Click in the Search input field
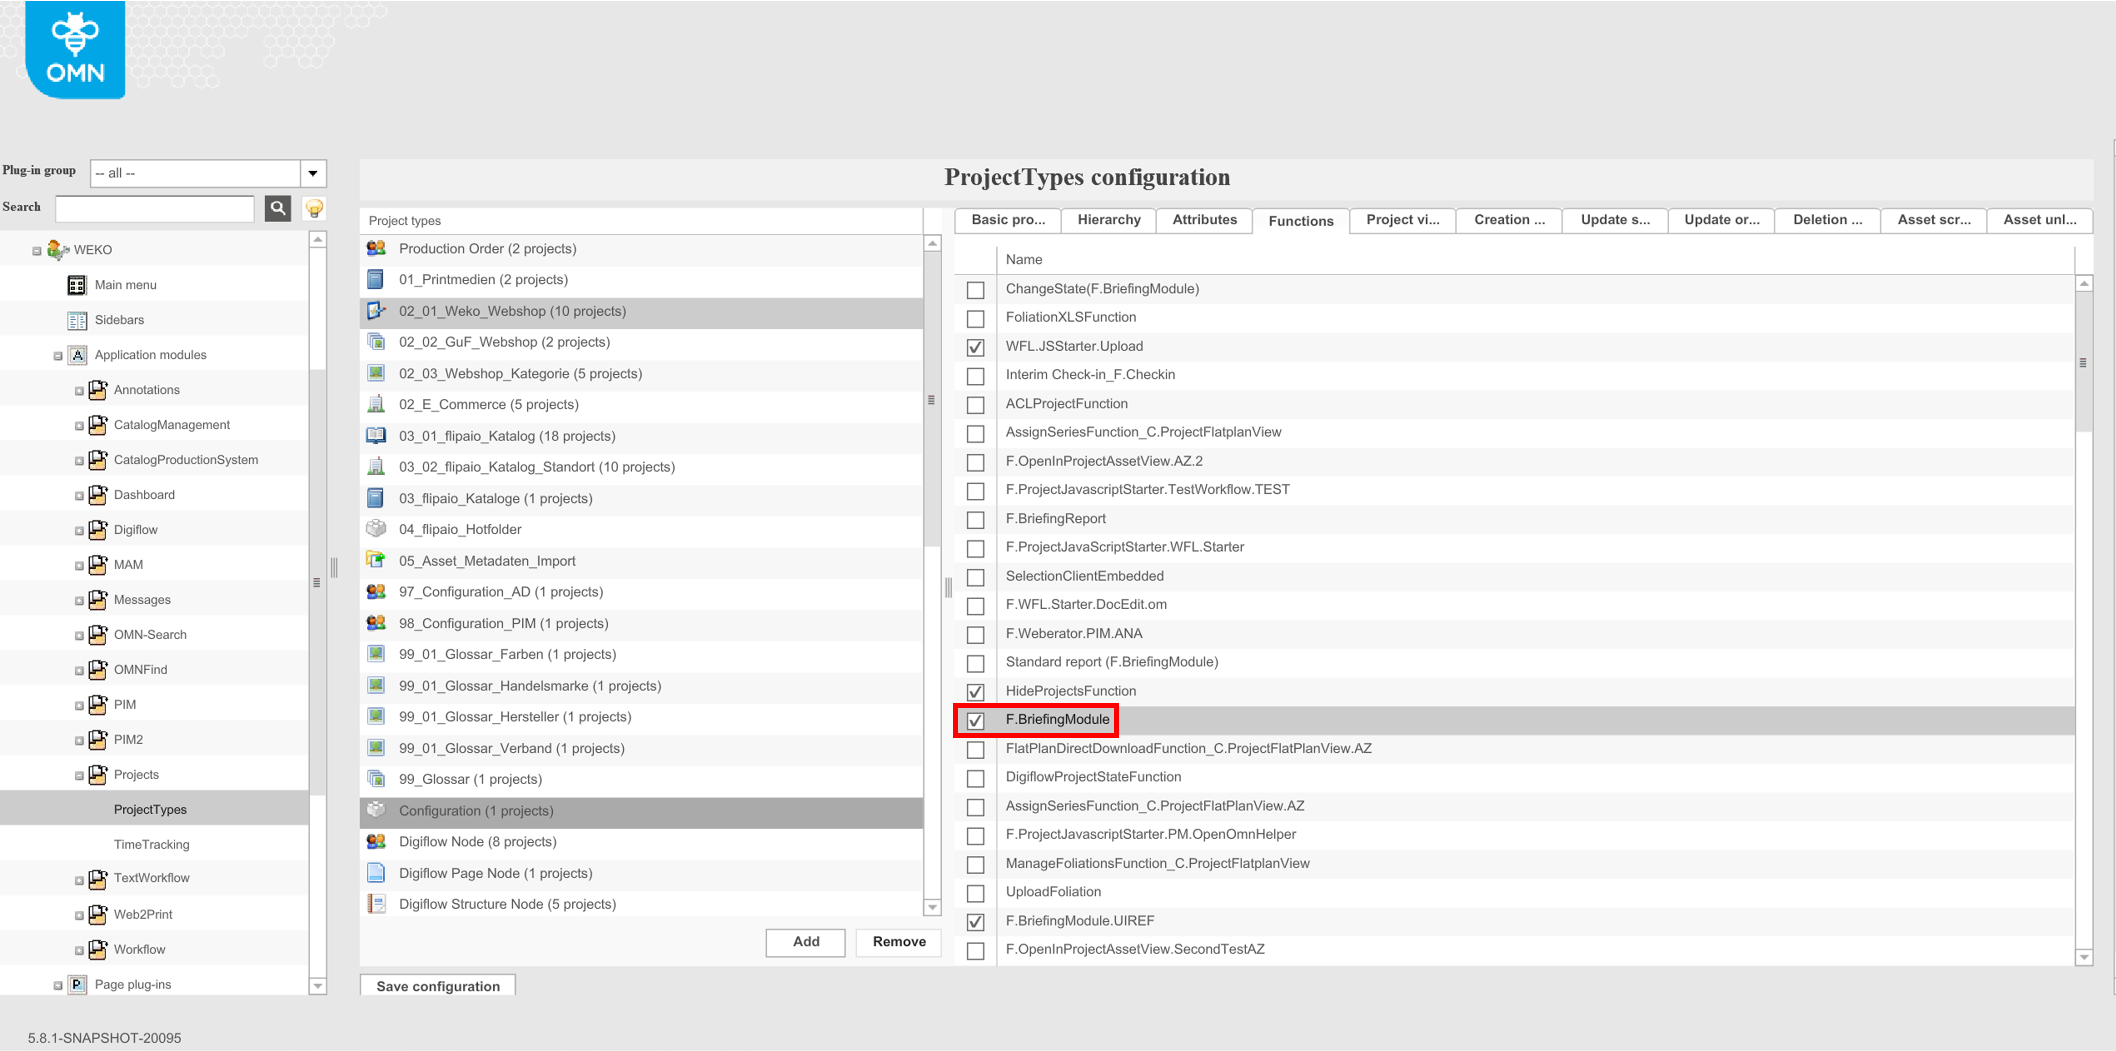Screen dimensions: 2116x1051 click(155, 208)
